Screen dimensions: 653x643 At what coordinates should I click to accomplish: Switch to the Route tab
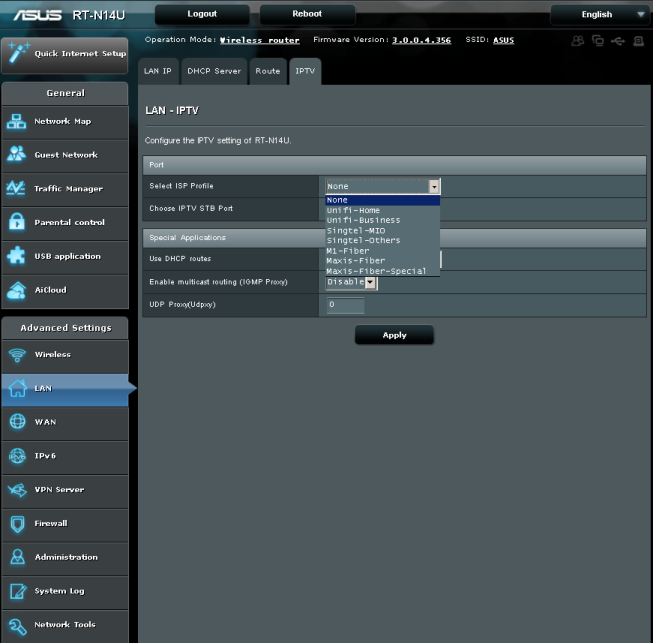click(x=268, y=71)
